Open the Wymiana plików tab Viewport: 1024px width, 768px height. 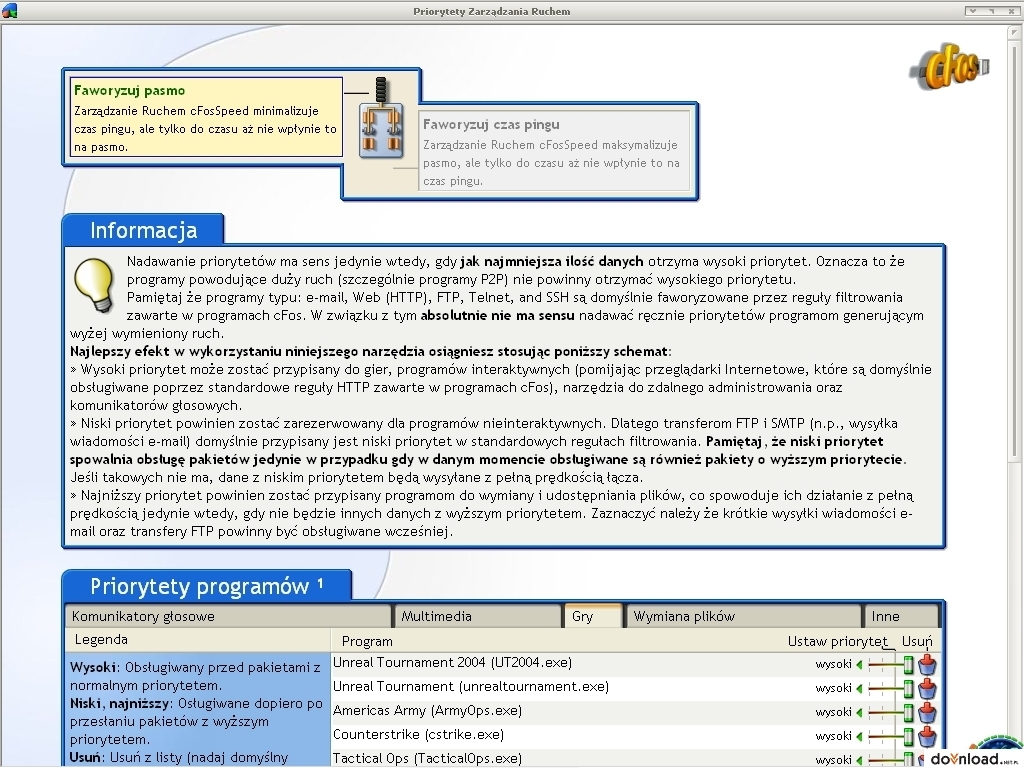click(743, 616)
